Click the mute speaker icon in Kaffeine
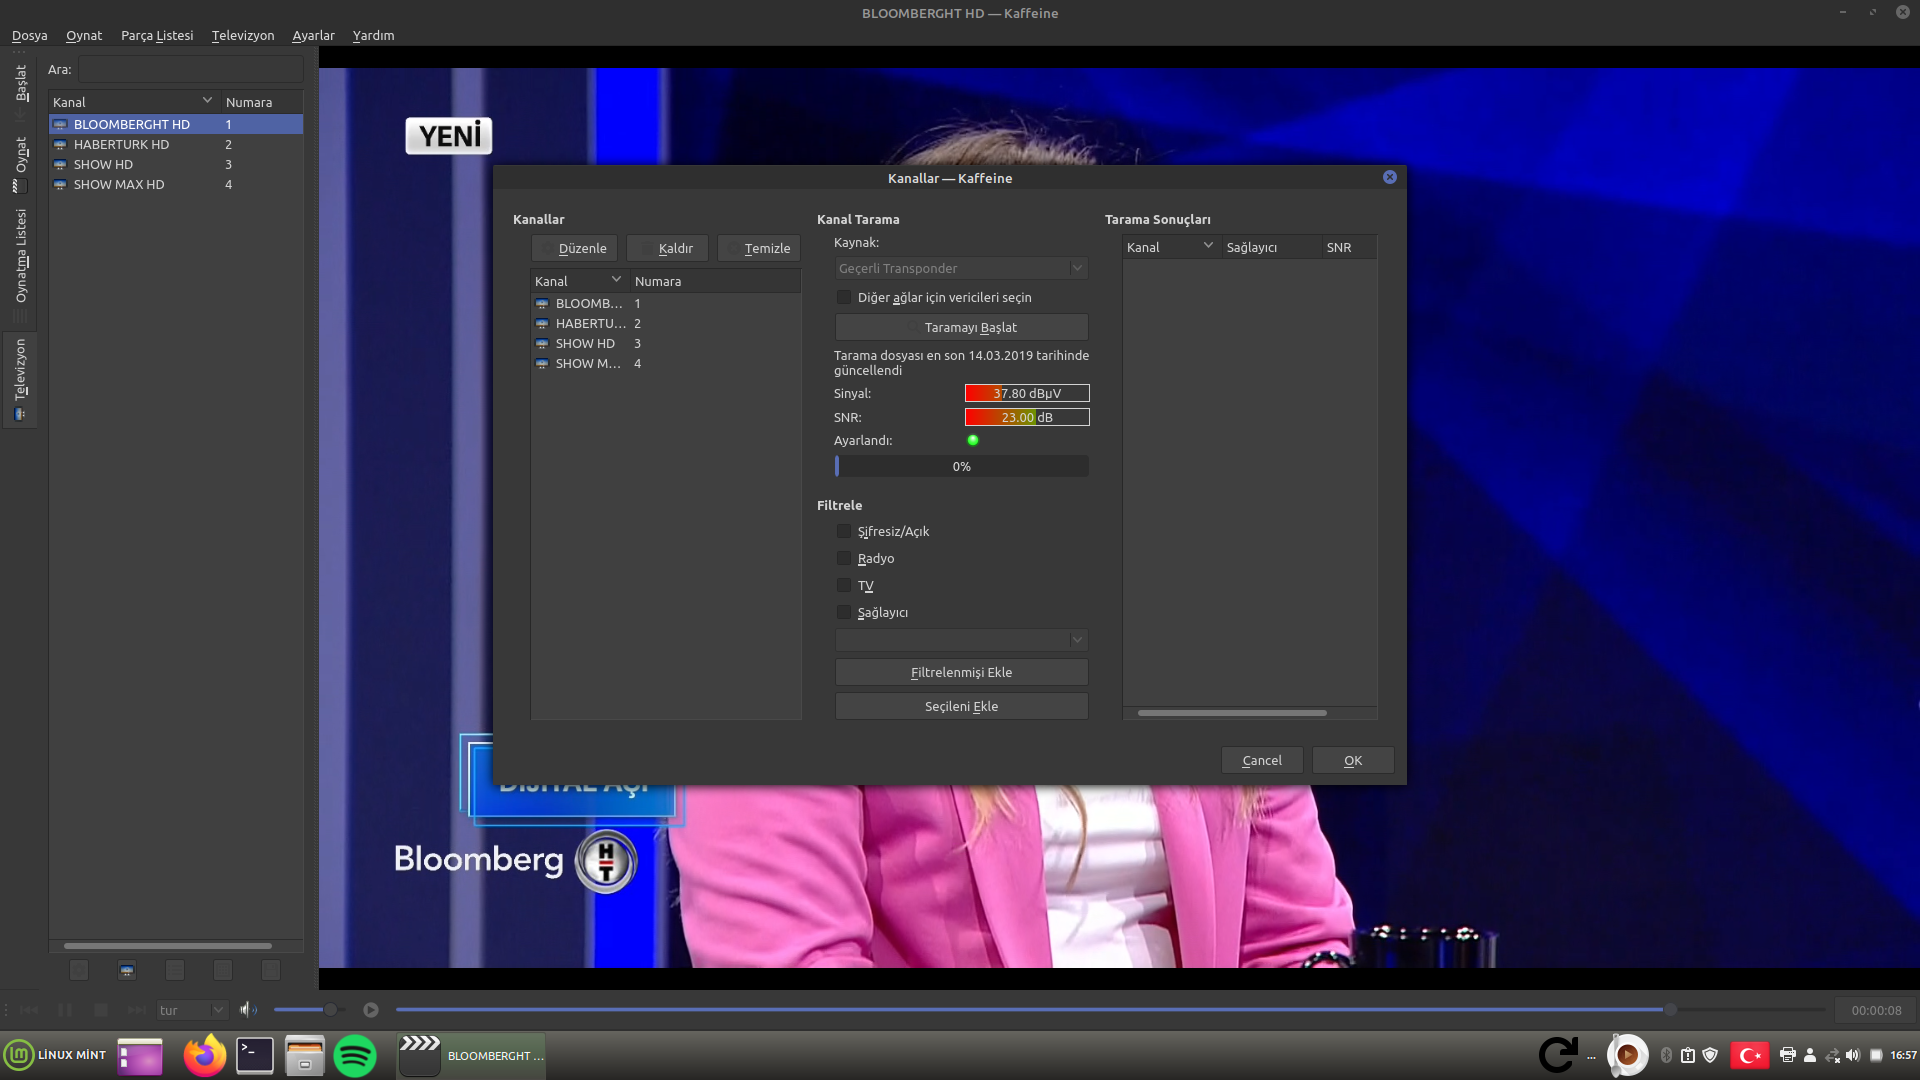 [x=248, y=1010]
